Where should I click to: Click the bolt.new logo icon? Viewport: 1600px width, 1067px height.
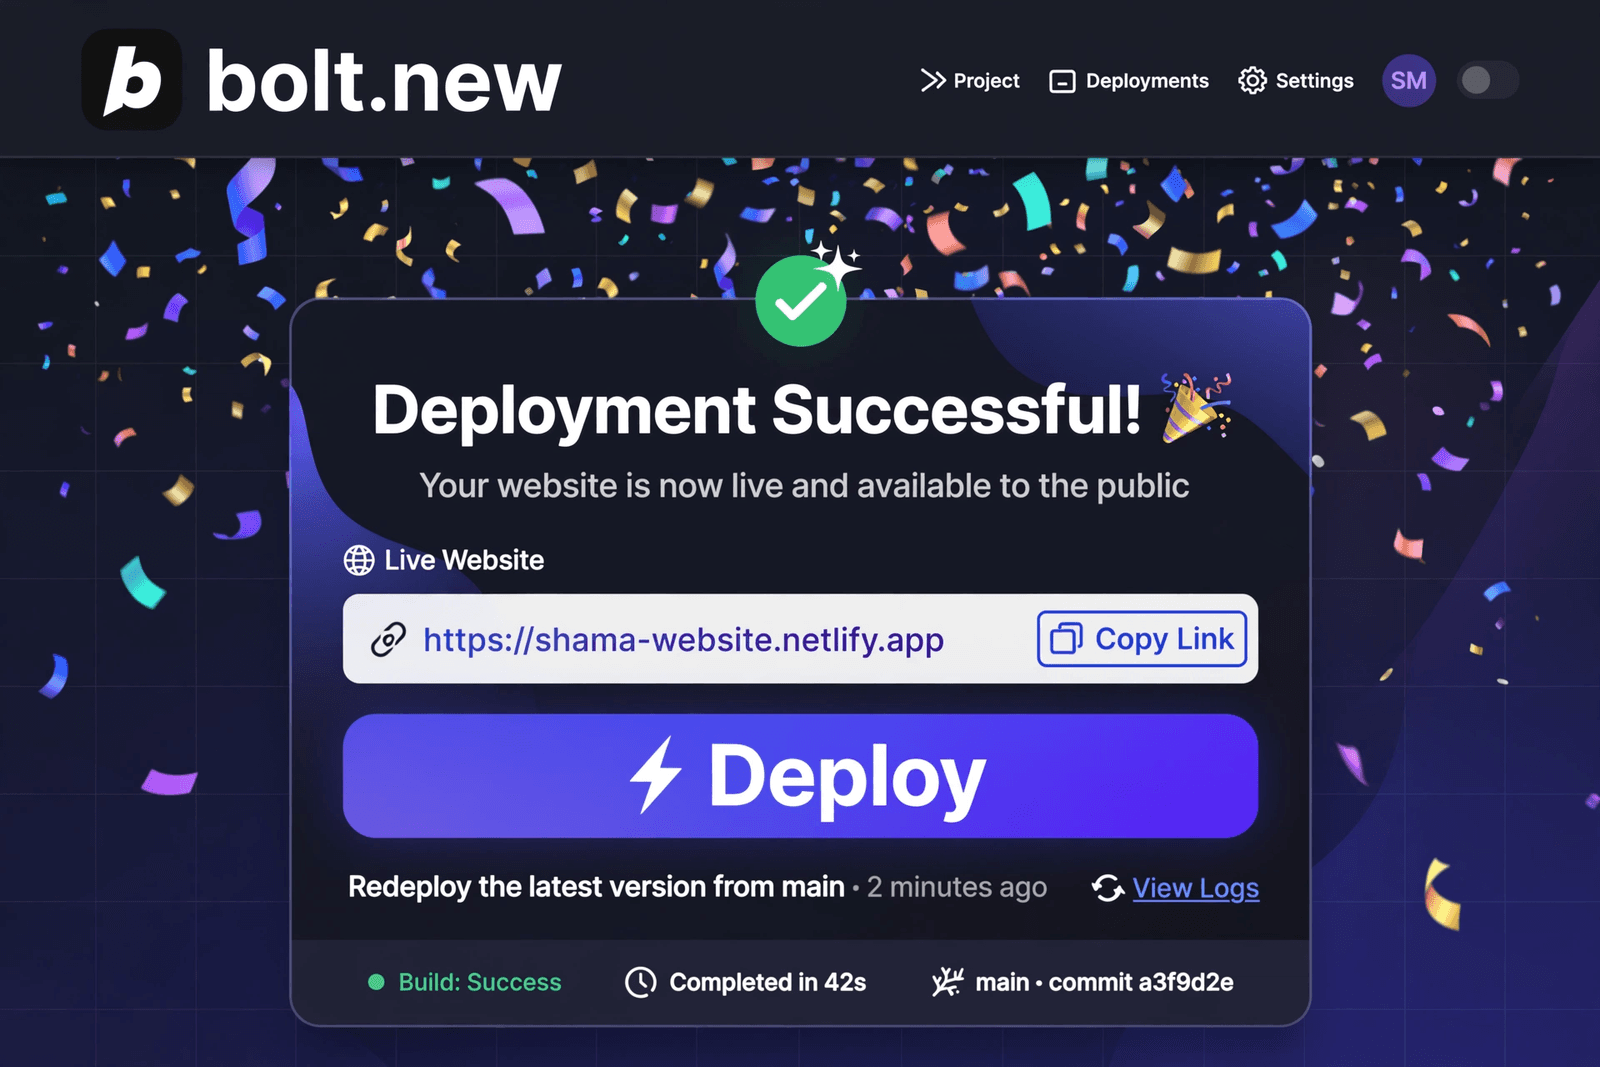(x=131, y=80)
